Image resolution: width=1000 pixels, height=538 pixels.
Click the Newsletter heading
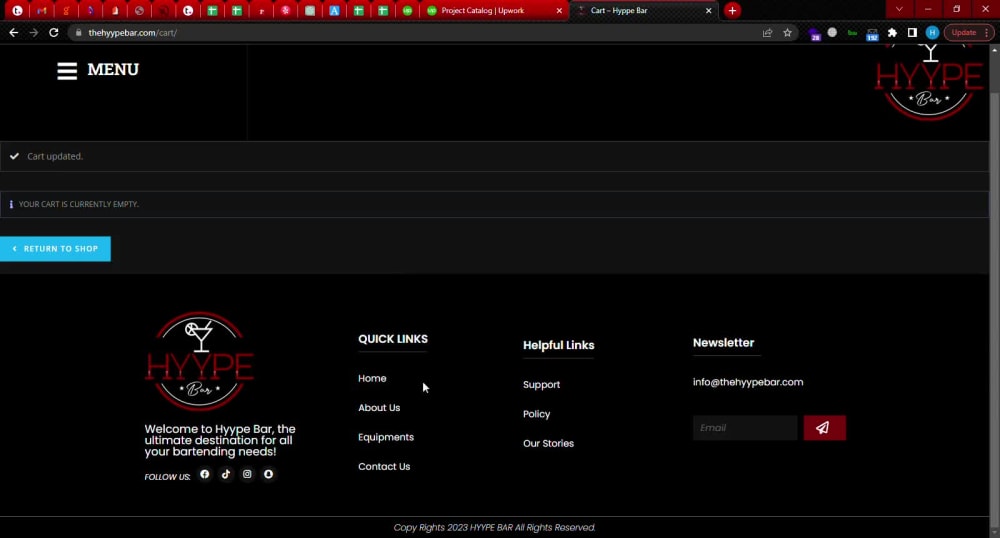[x=723, y=342]
